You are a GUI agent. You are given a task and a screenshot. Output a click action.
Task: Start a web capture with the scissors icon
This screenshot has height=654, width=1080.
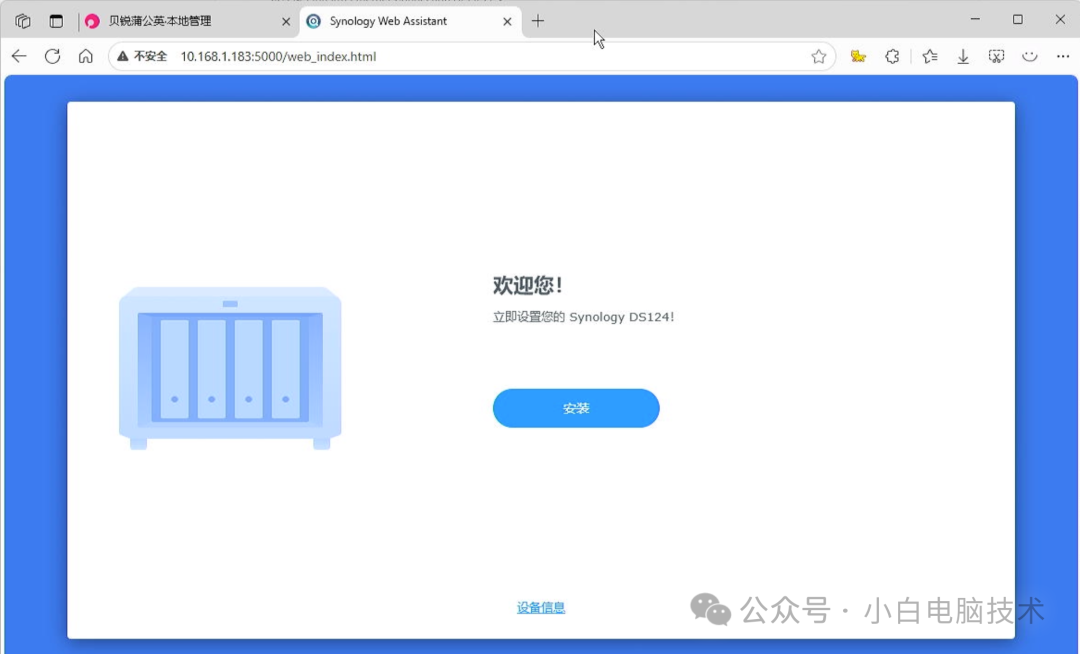click(x=996, y=56)
